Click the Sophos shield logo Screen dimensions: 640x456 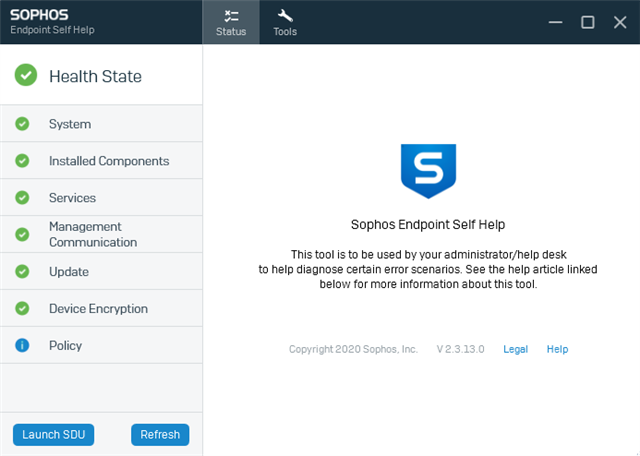pos(428,171)
